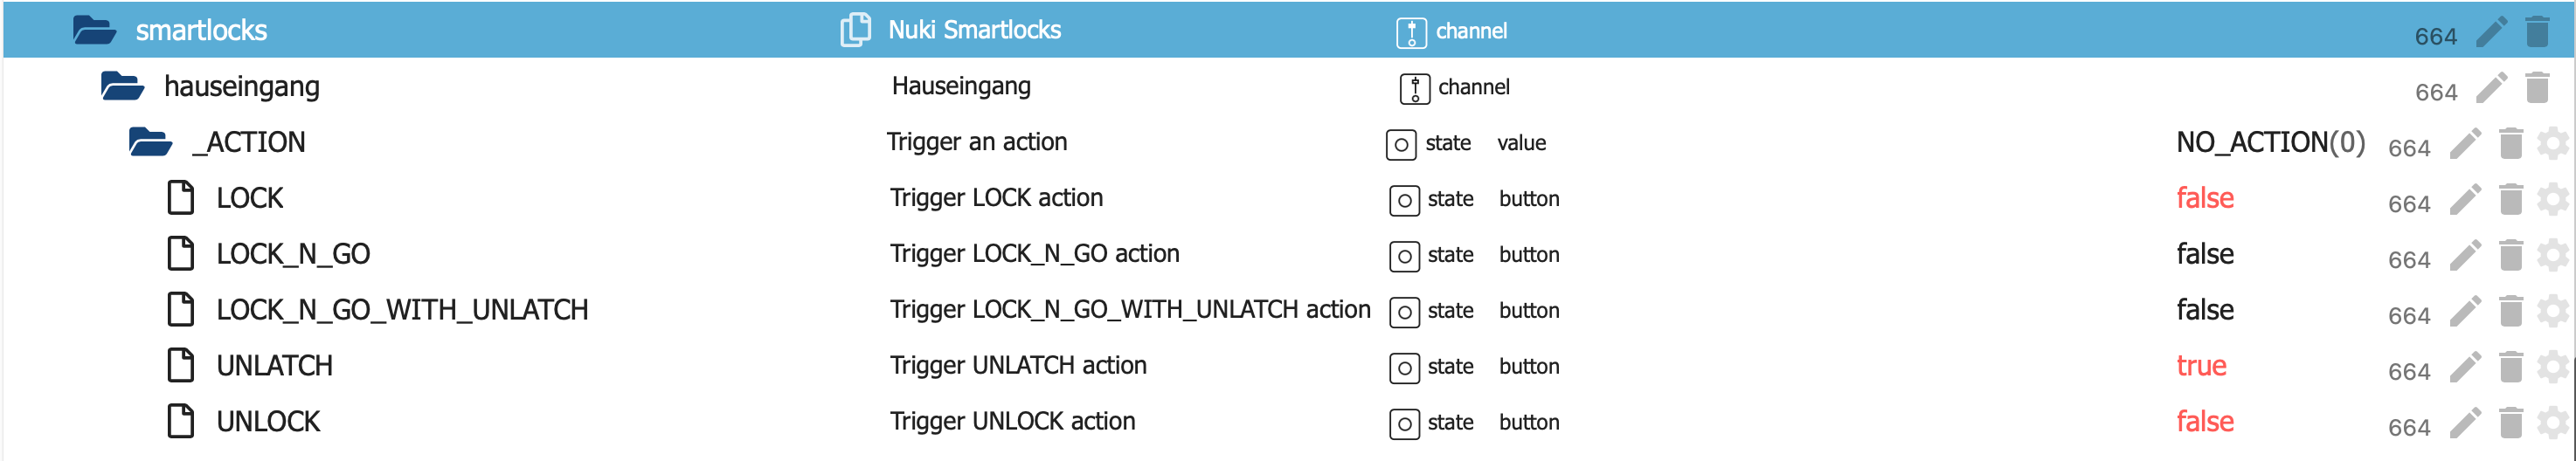Click the copy icon beside Nuki Smartlocks
Image resolution: width=2576 pixels, height=461 pixels.
coord(855,30)
